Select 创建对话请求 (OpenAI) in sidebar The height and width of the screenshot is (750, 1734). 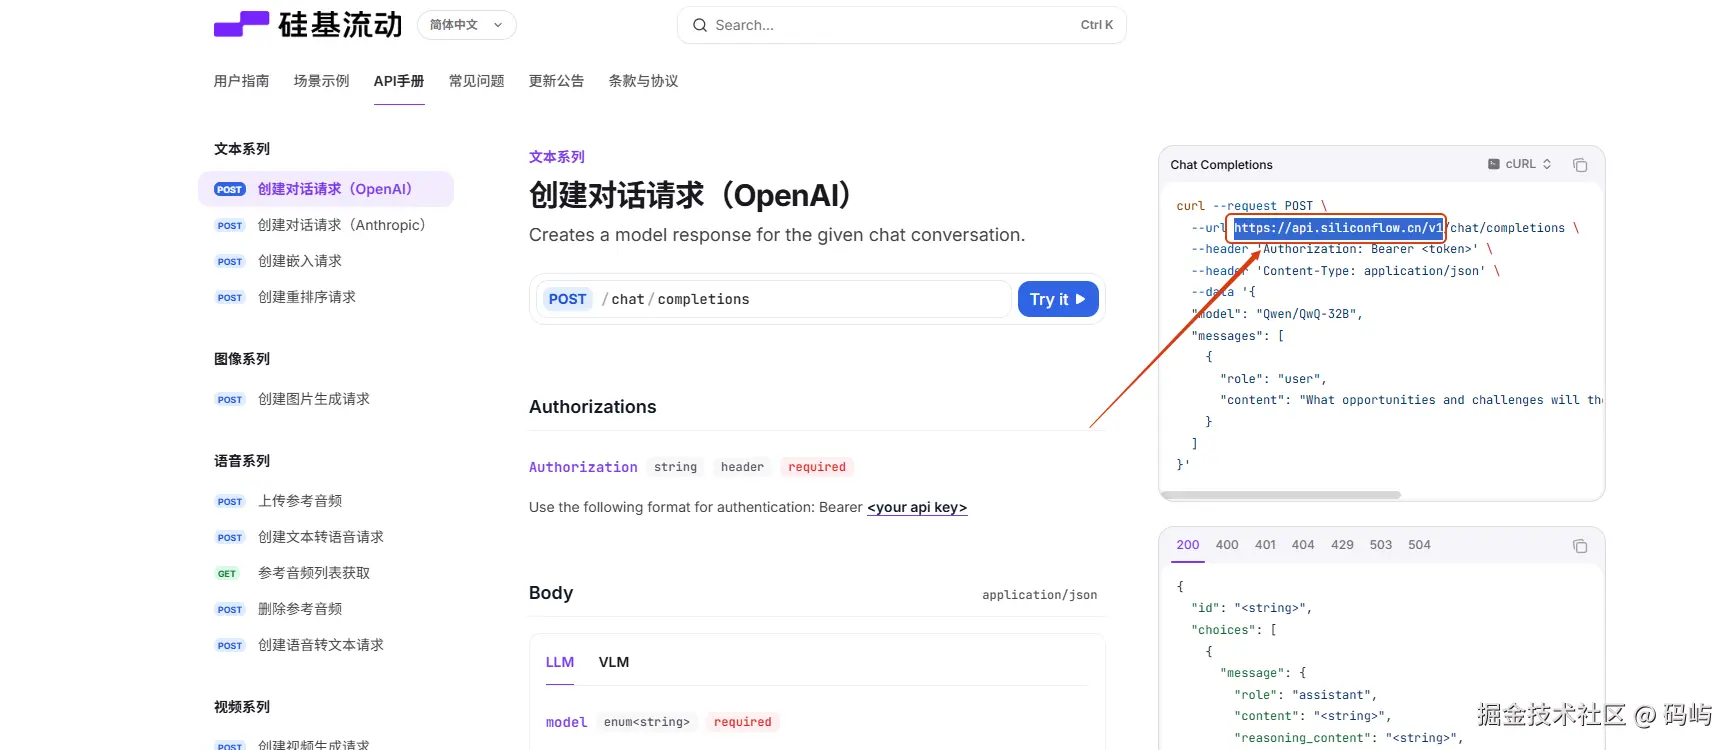[x=326, y=189]
